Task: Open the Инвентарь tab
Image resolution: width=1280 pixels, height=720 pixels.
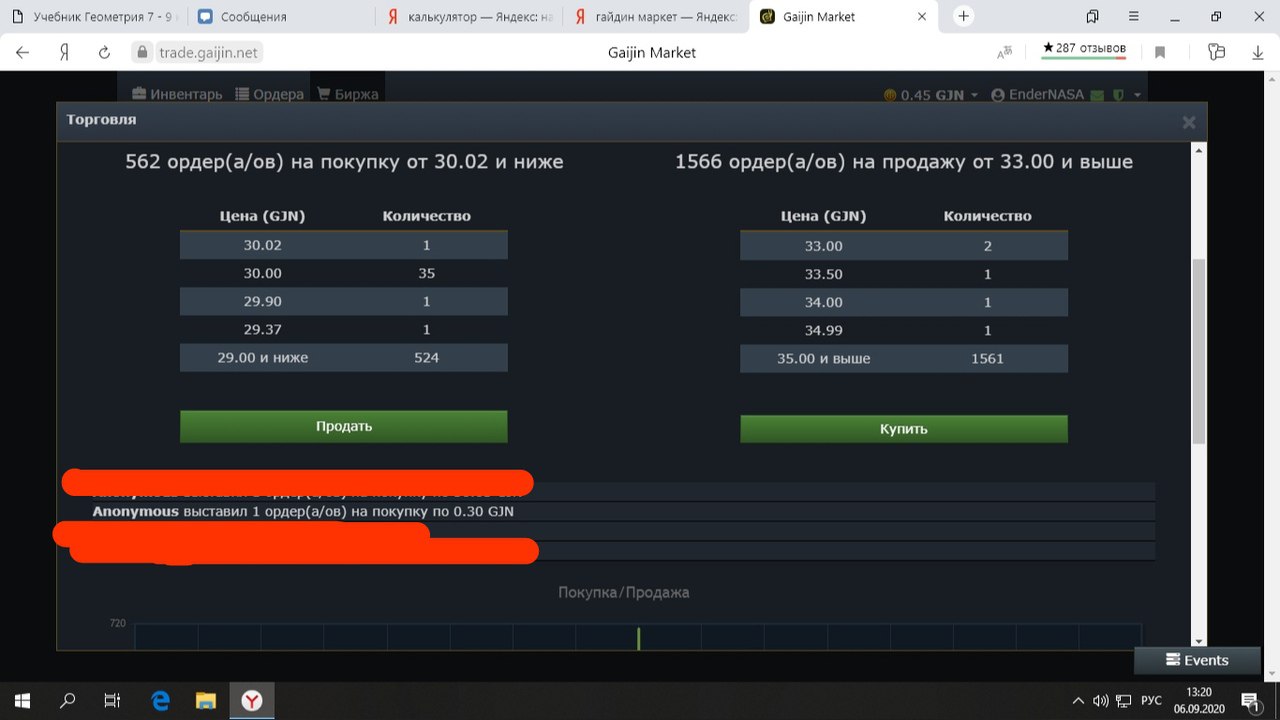Action: (x=177, y=94)
